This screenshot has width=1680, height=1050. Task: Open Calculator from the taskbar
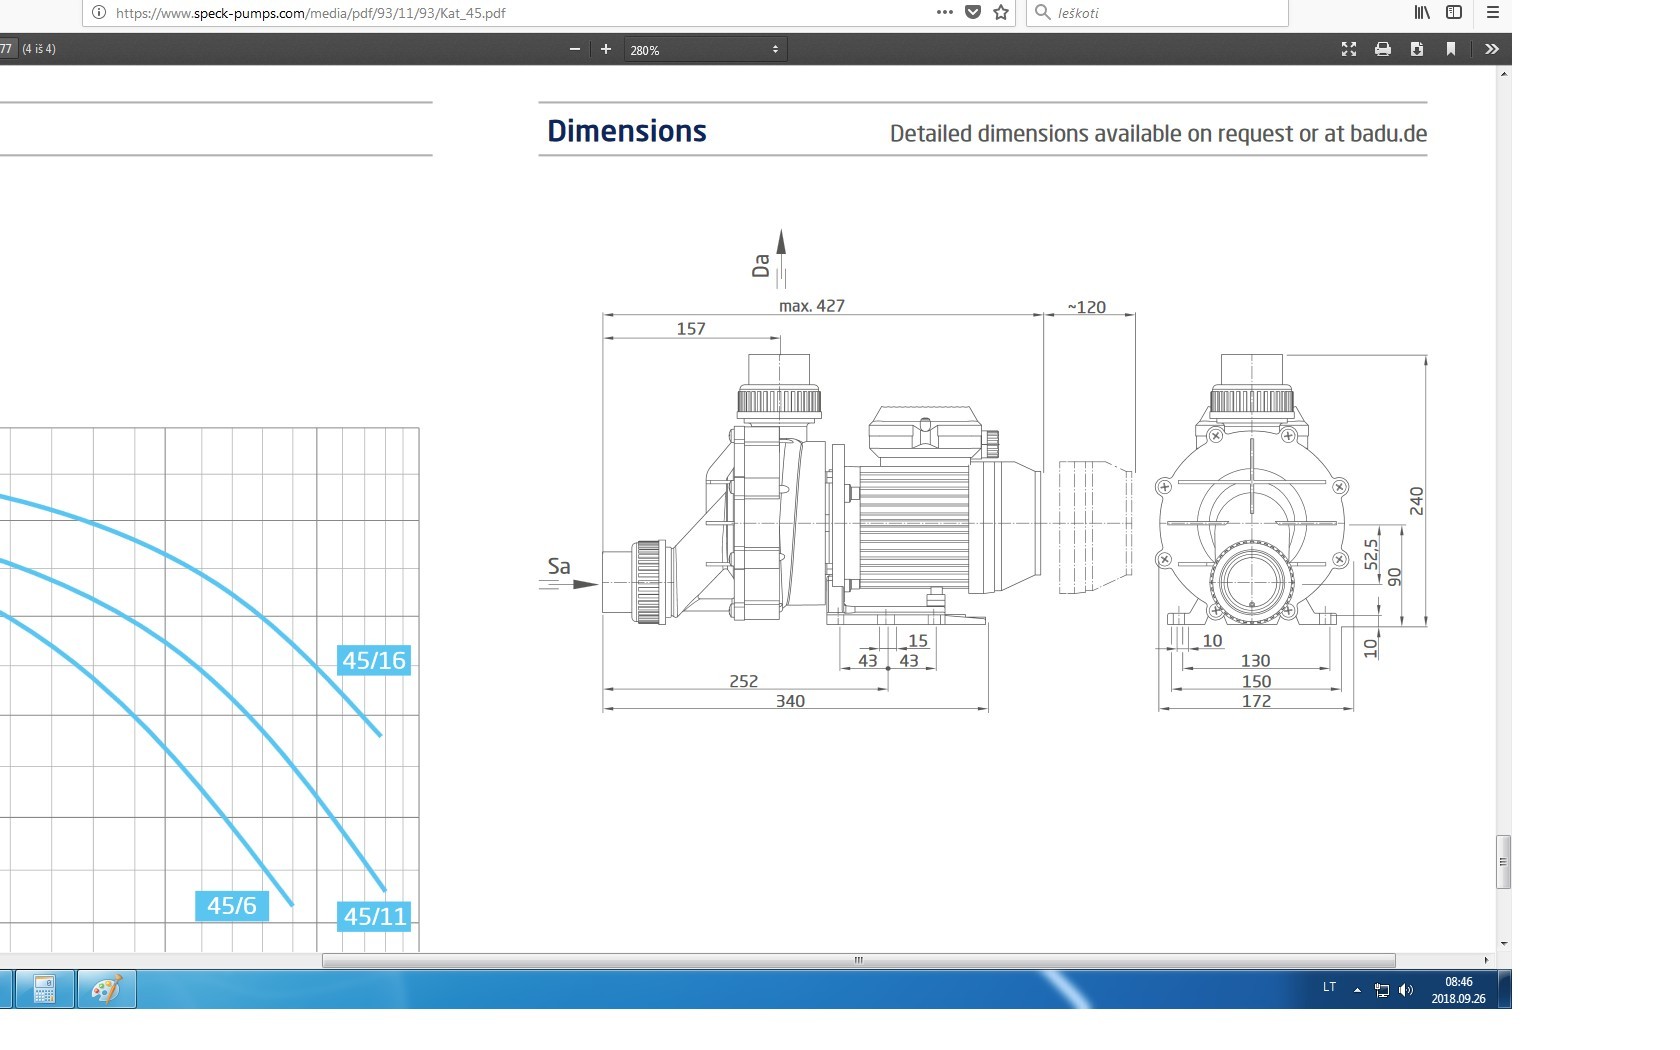coord(44,990)
